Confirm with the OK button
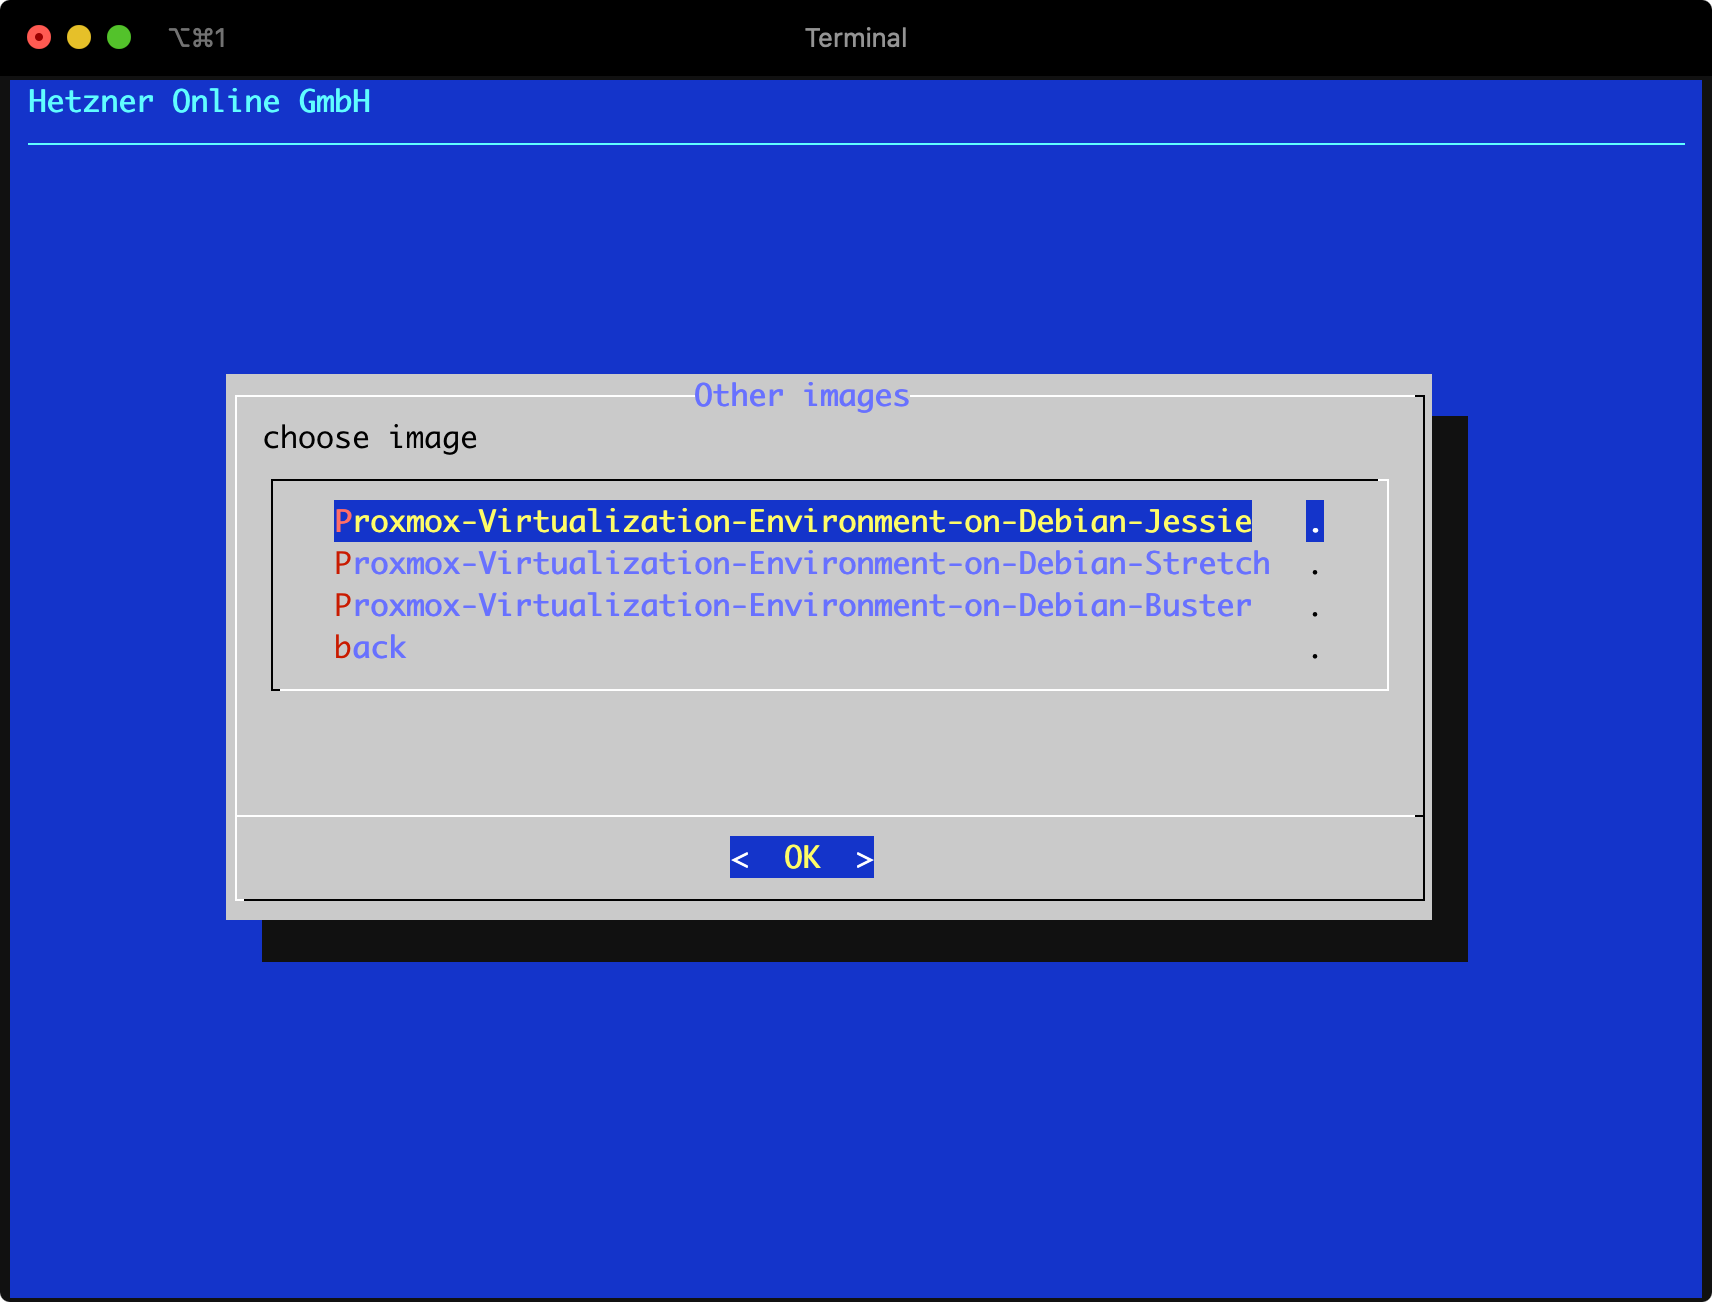Screen dimensions: 1712x1302 click(x=802, y=857)
